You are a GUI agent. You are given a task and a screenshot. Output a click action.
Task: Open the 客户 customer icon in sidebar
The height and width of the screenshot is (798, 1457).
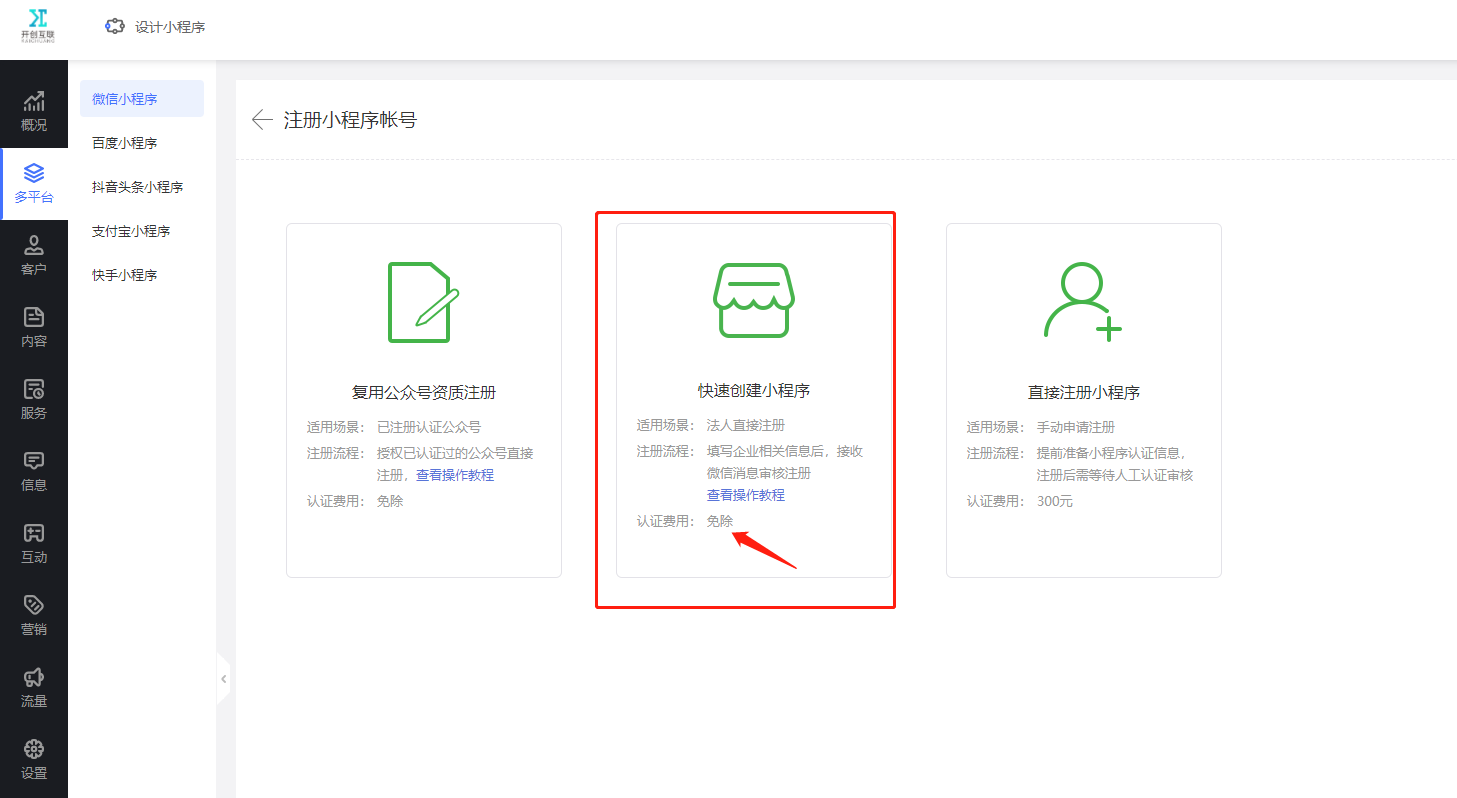pos(34,245)
